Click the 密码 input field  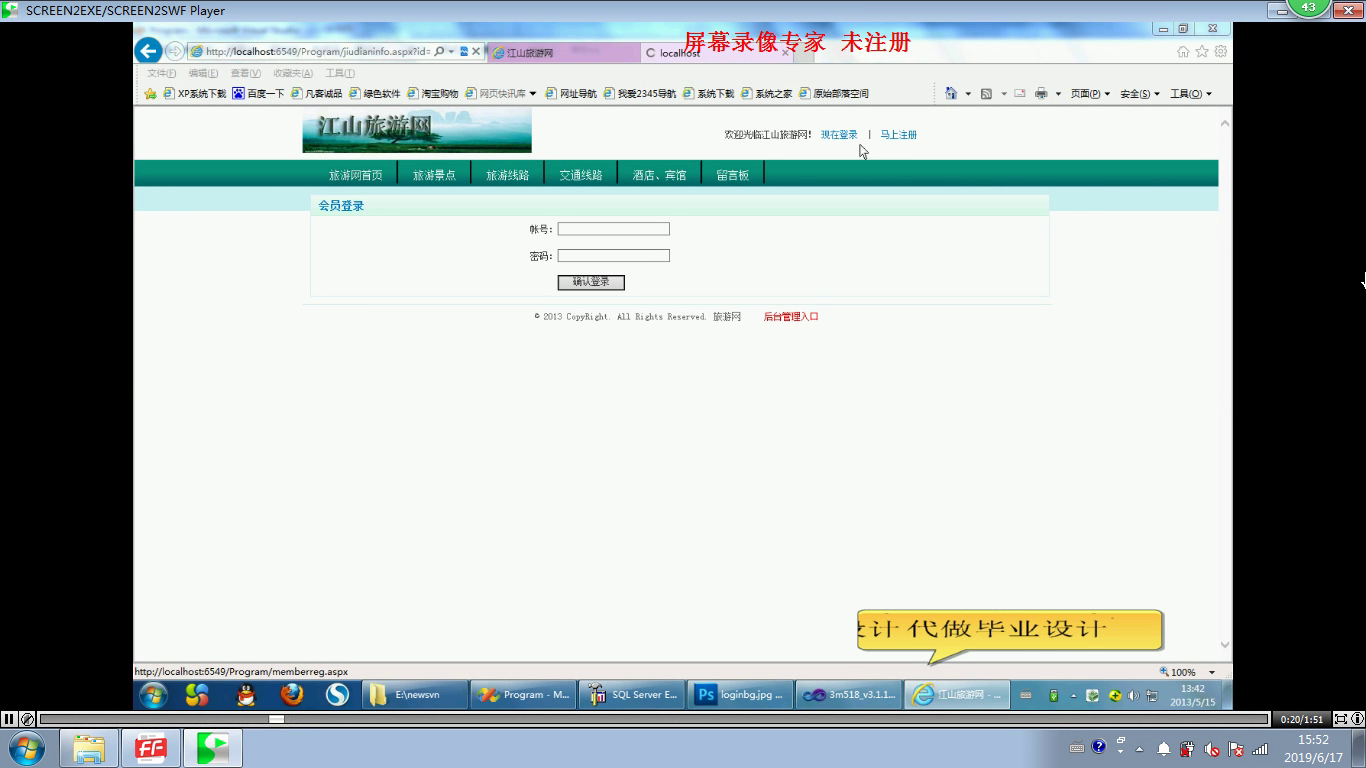point(613,256)
